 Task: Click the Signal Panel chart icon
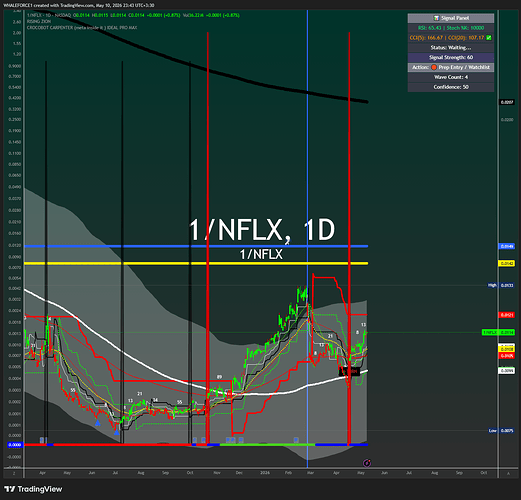tap(436, 18)
